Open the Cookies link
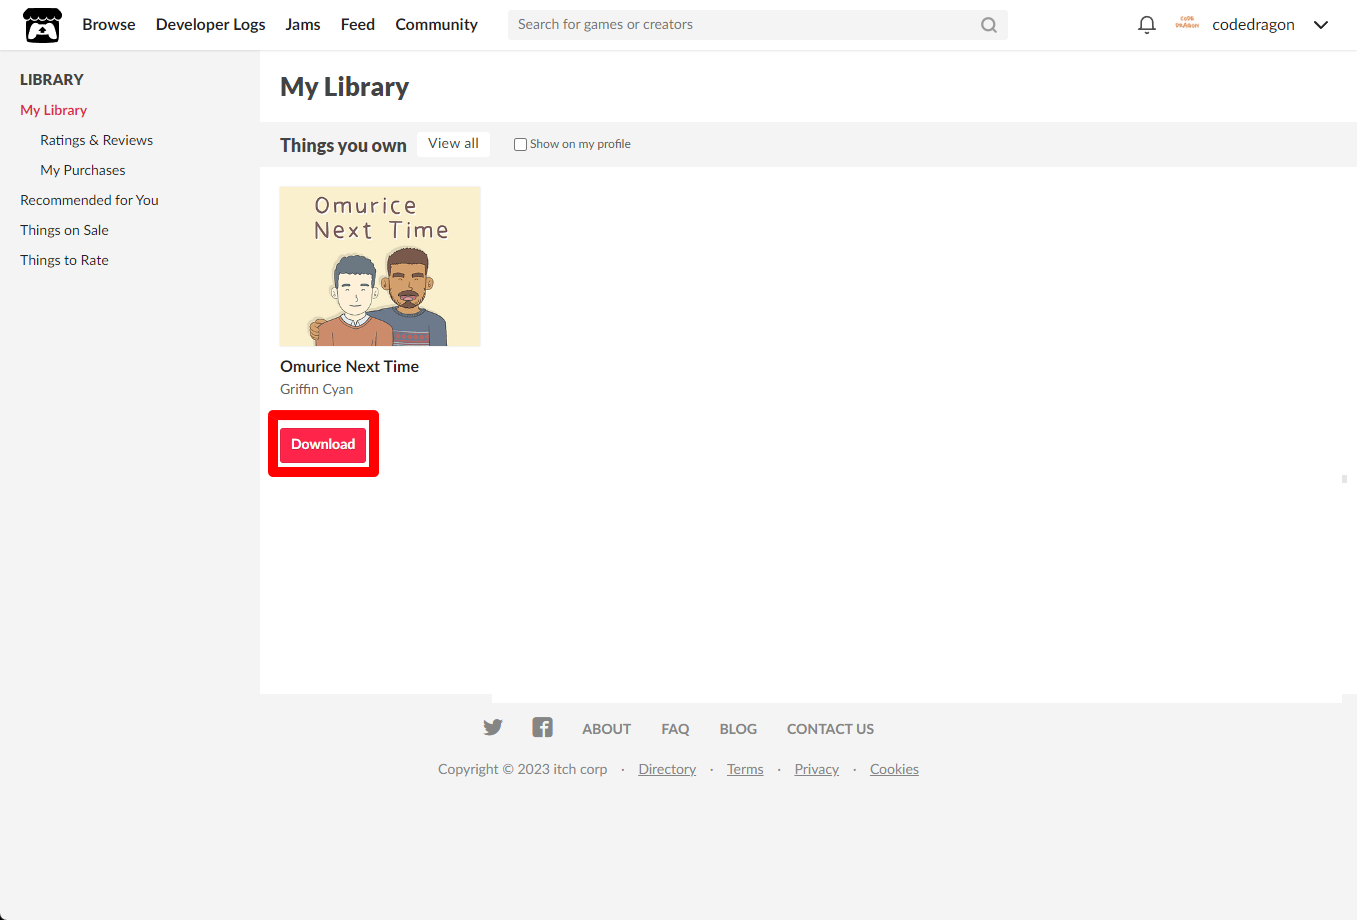 point(894,769)
